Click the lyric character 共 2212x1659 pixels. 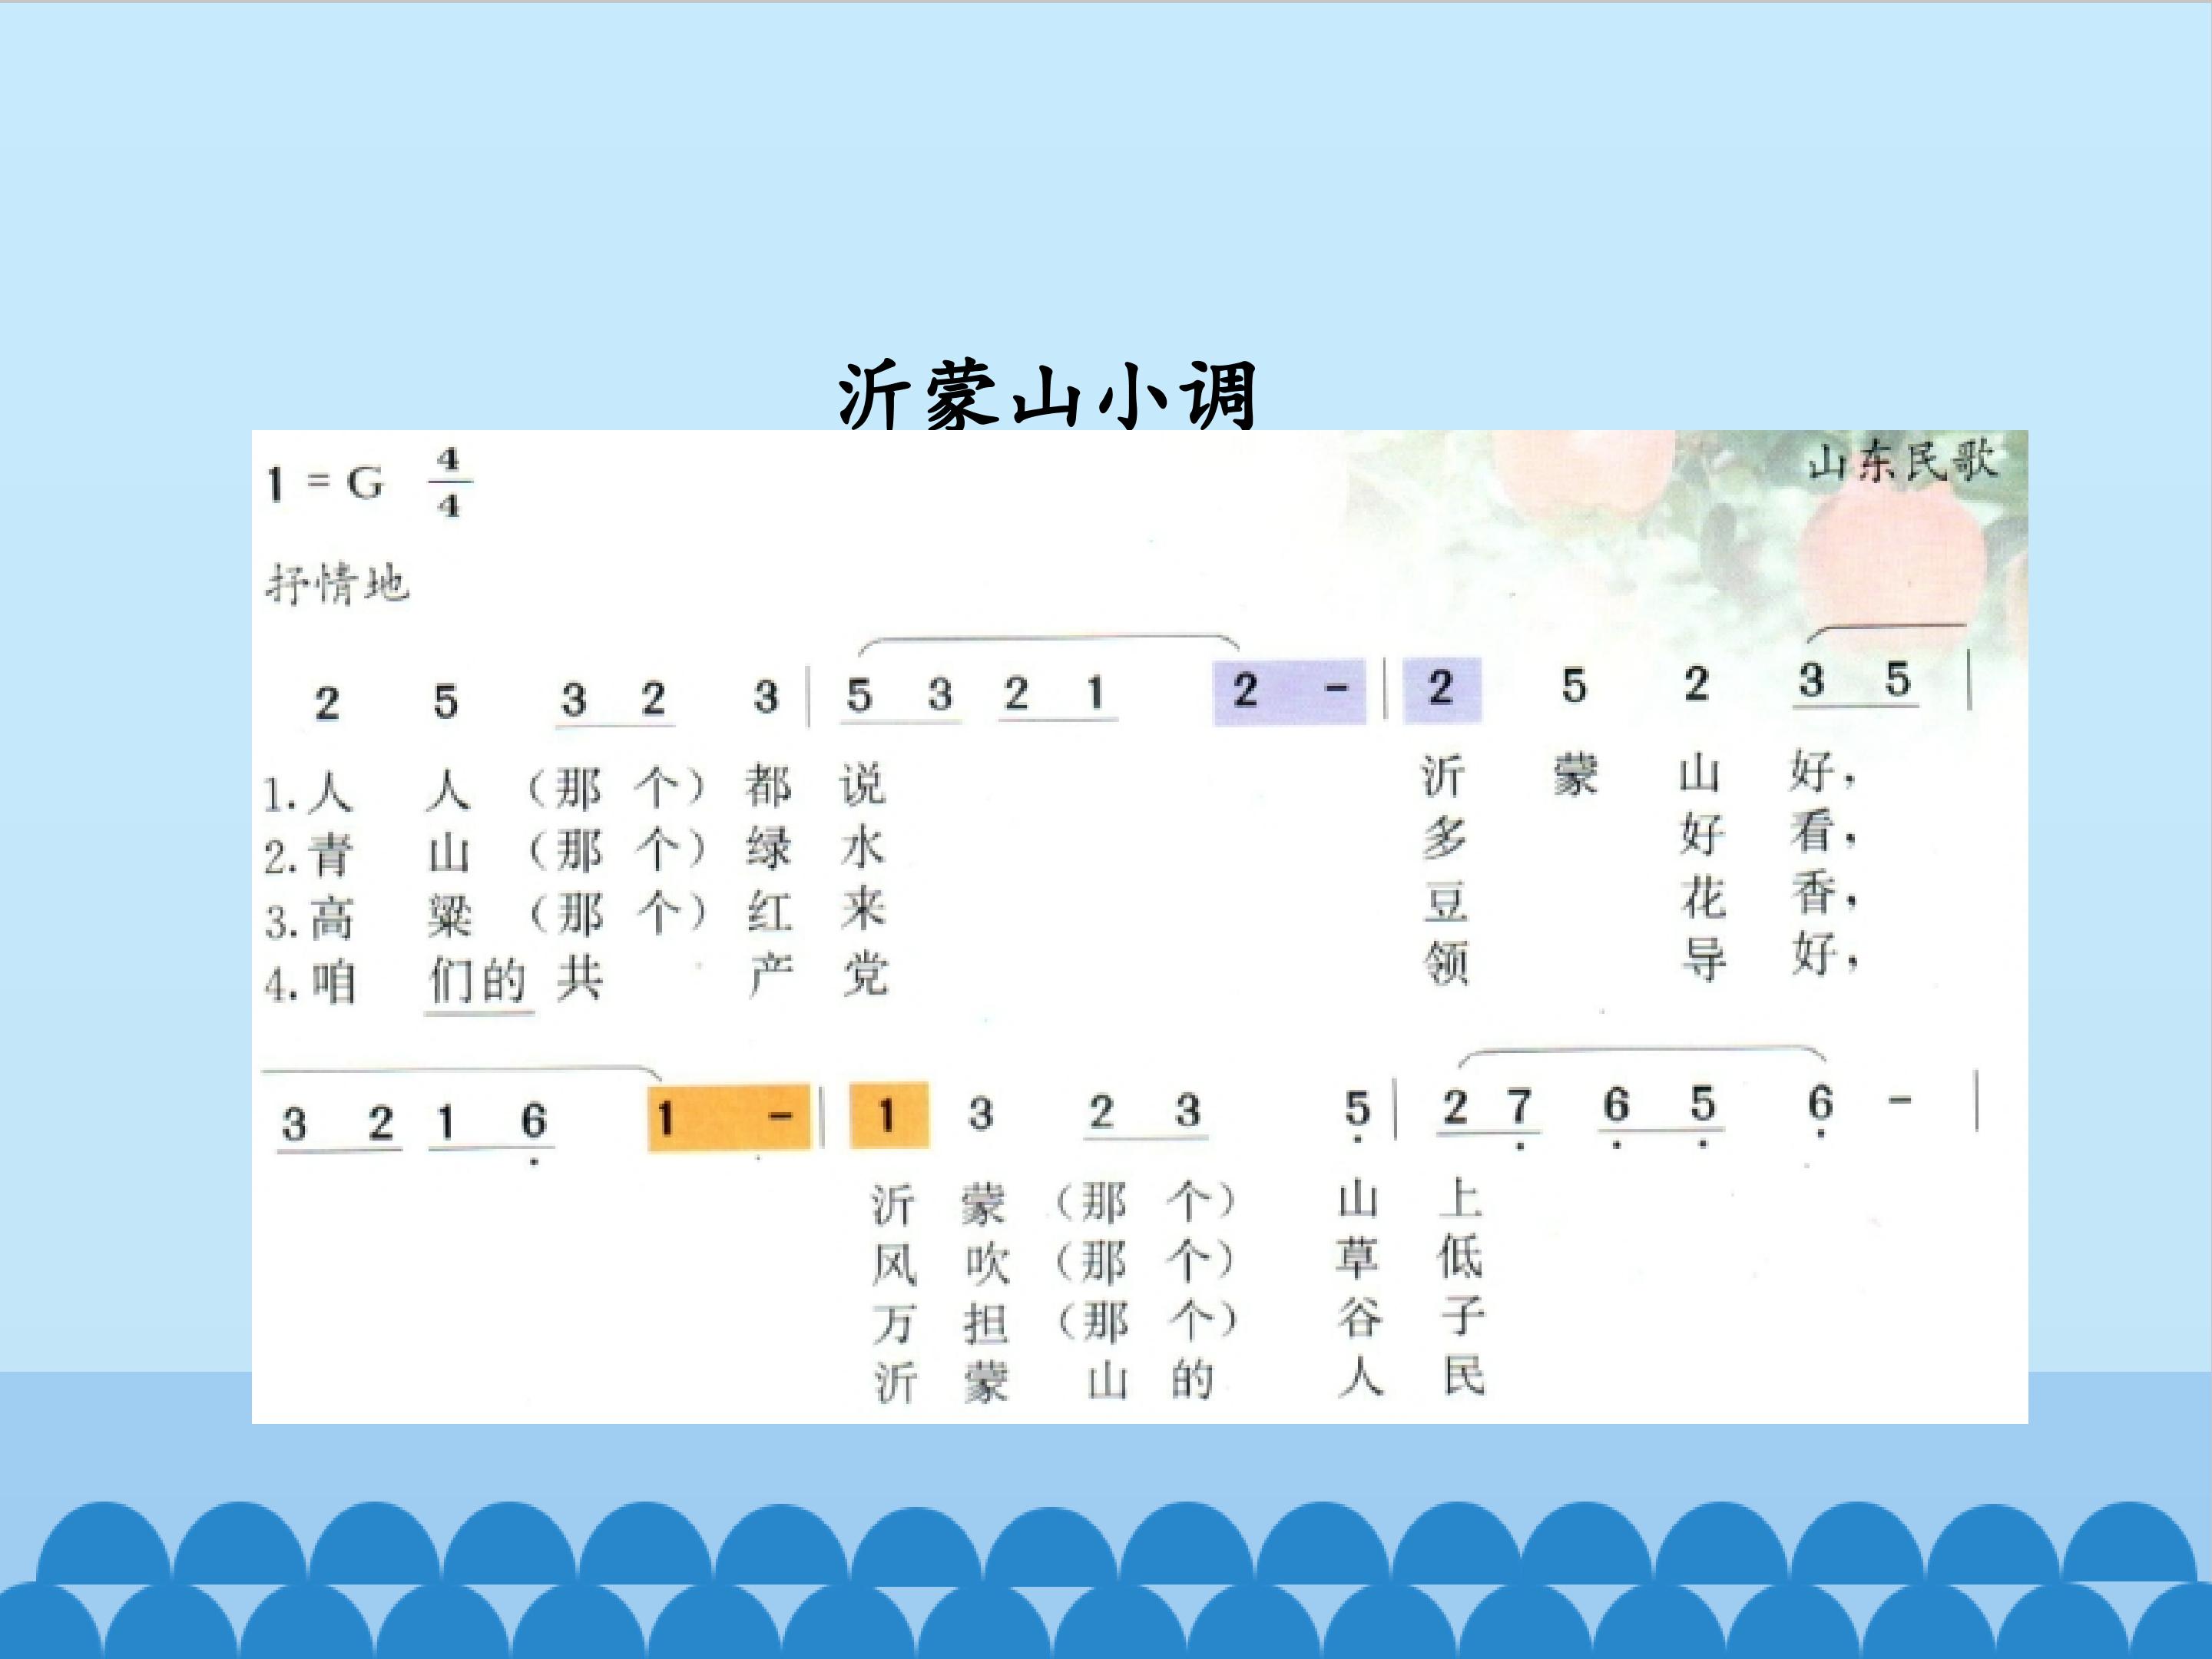[x=580, y=978]
